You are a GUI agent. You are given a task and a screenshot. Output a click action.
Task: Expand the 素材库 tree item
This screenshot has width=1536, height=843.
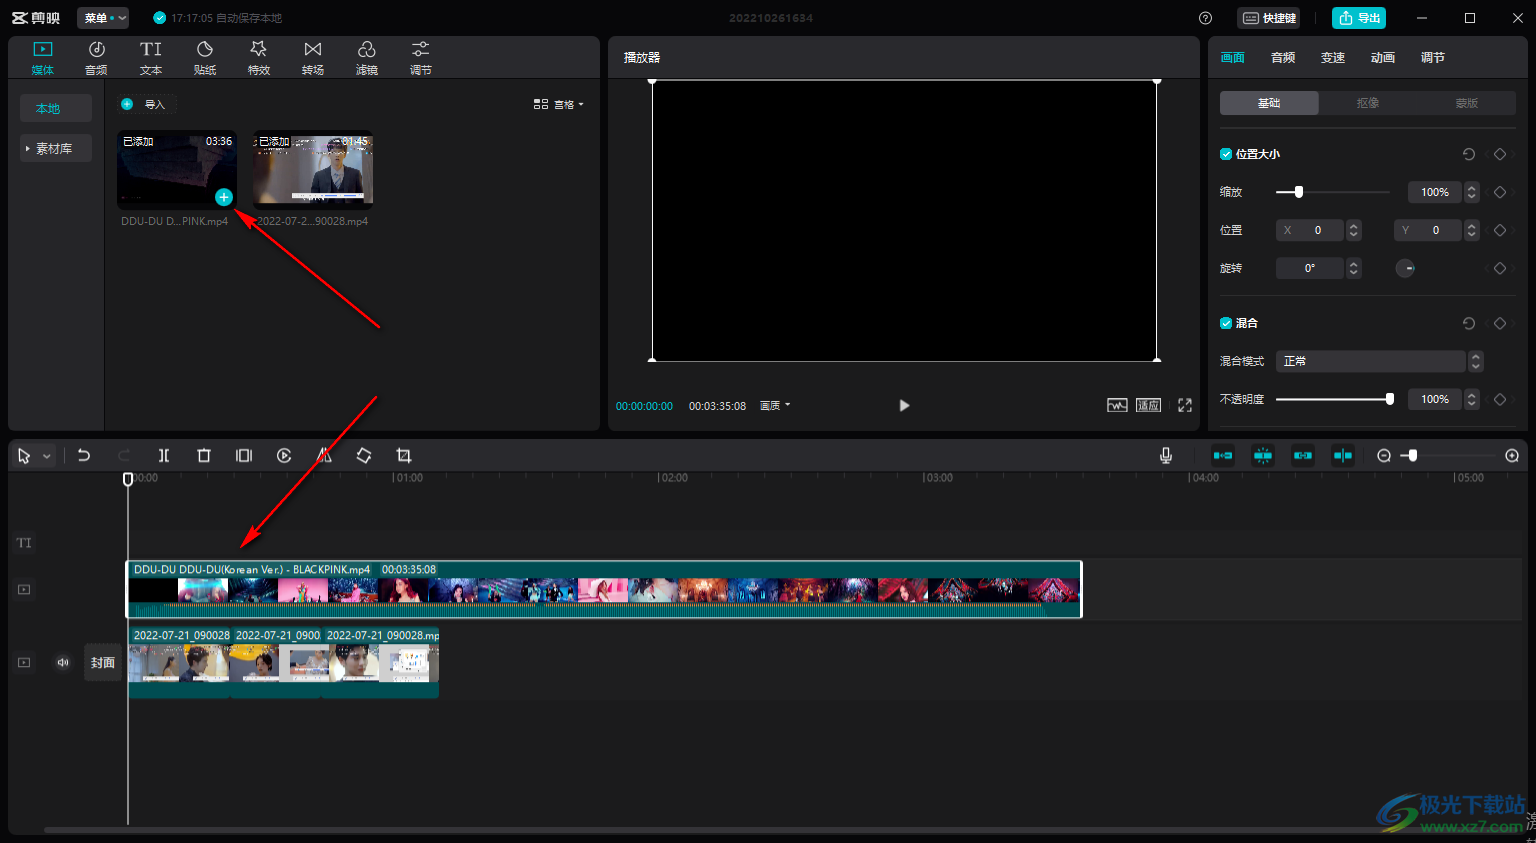pos(56,148)
